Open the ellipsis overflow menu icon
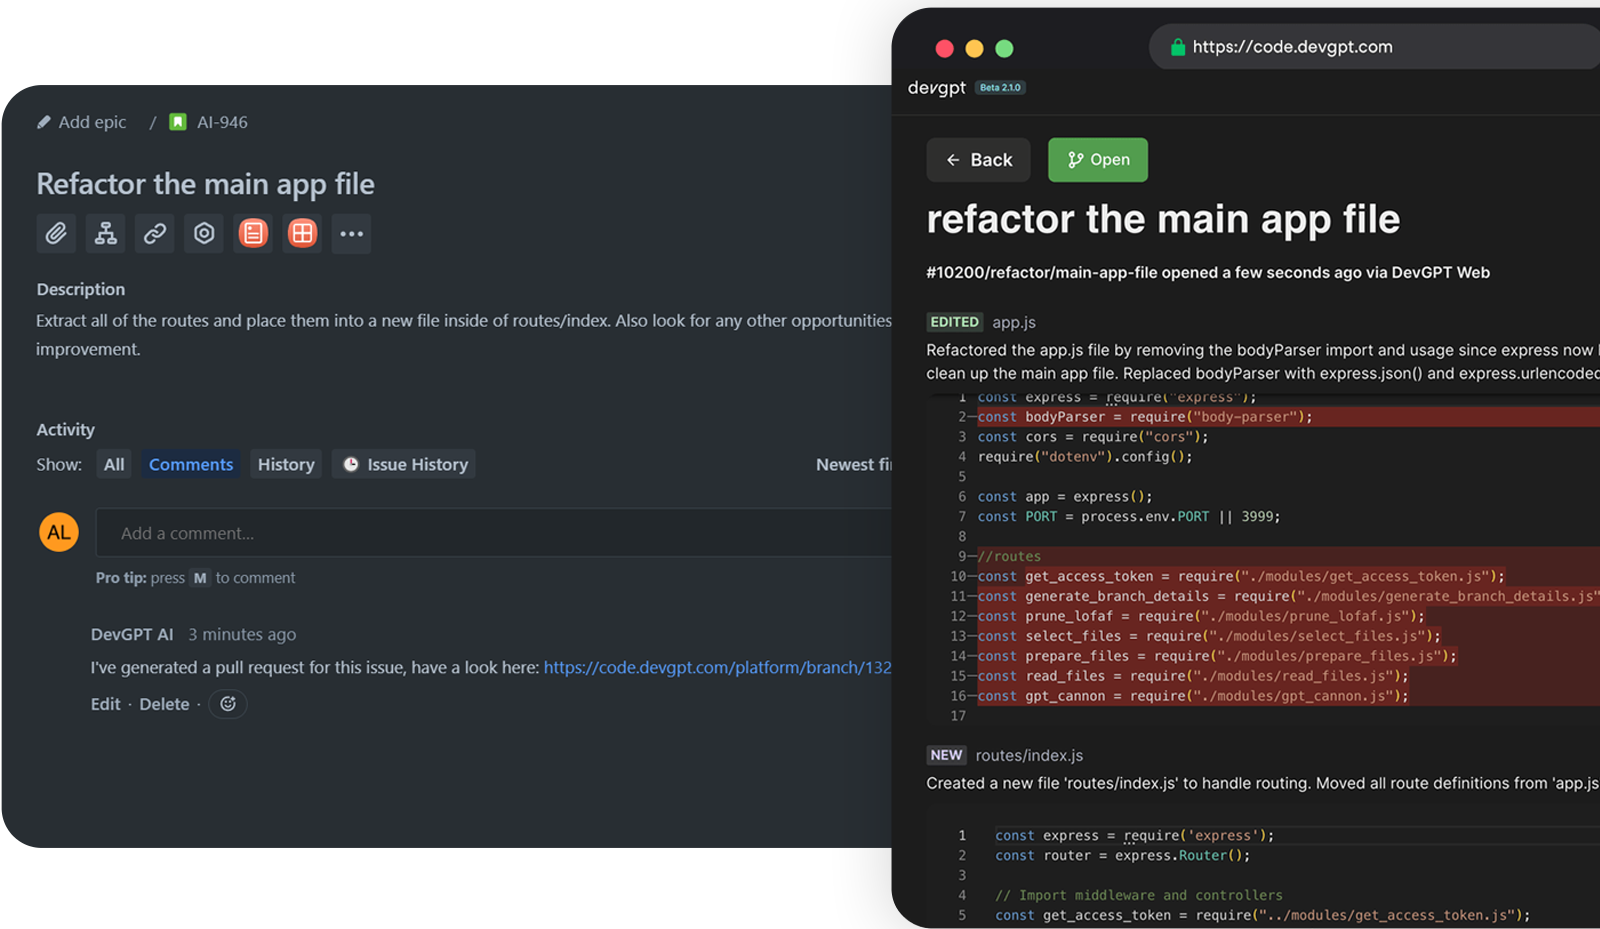 pyautogui.click(x=351, y=233)
